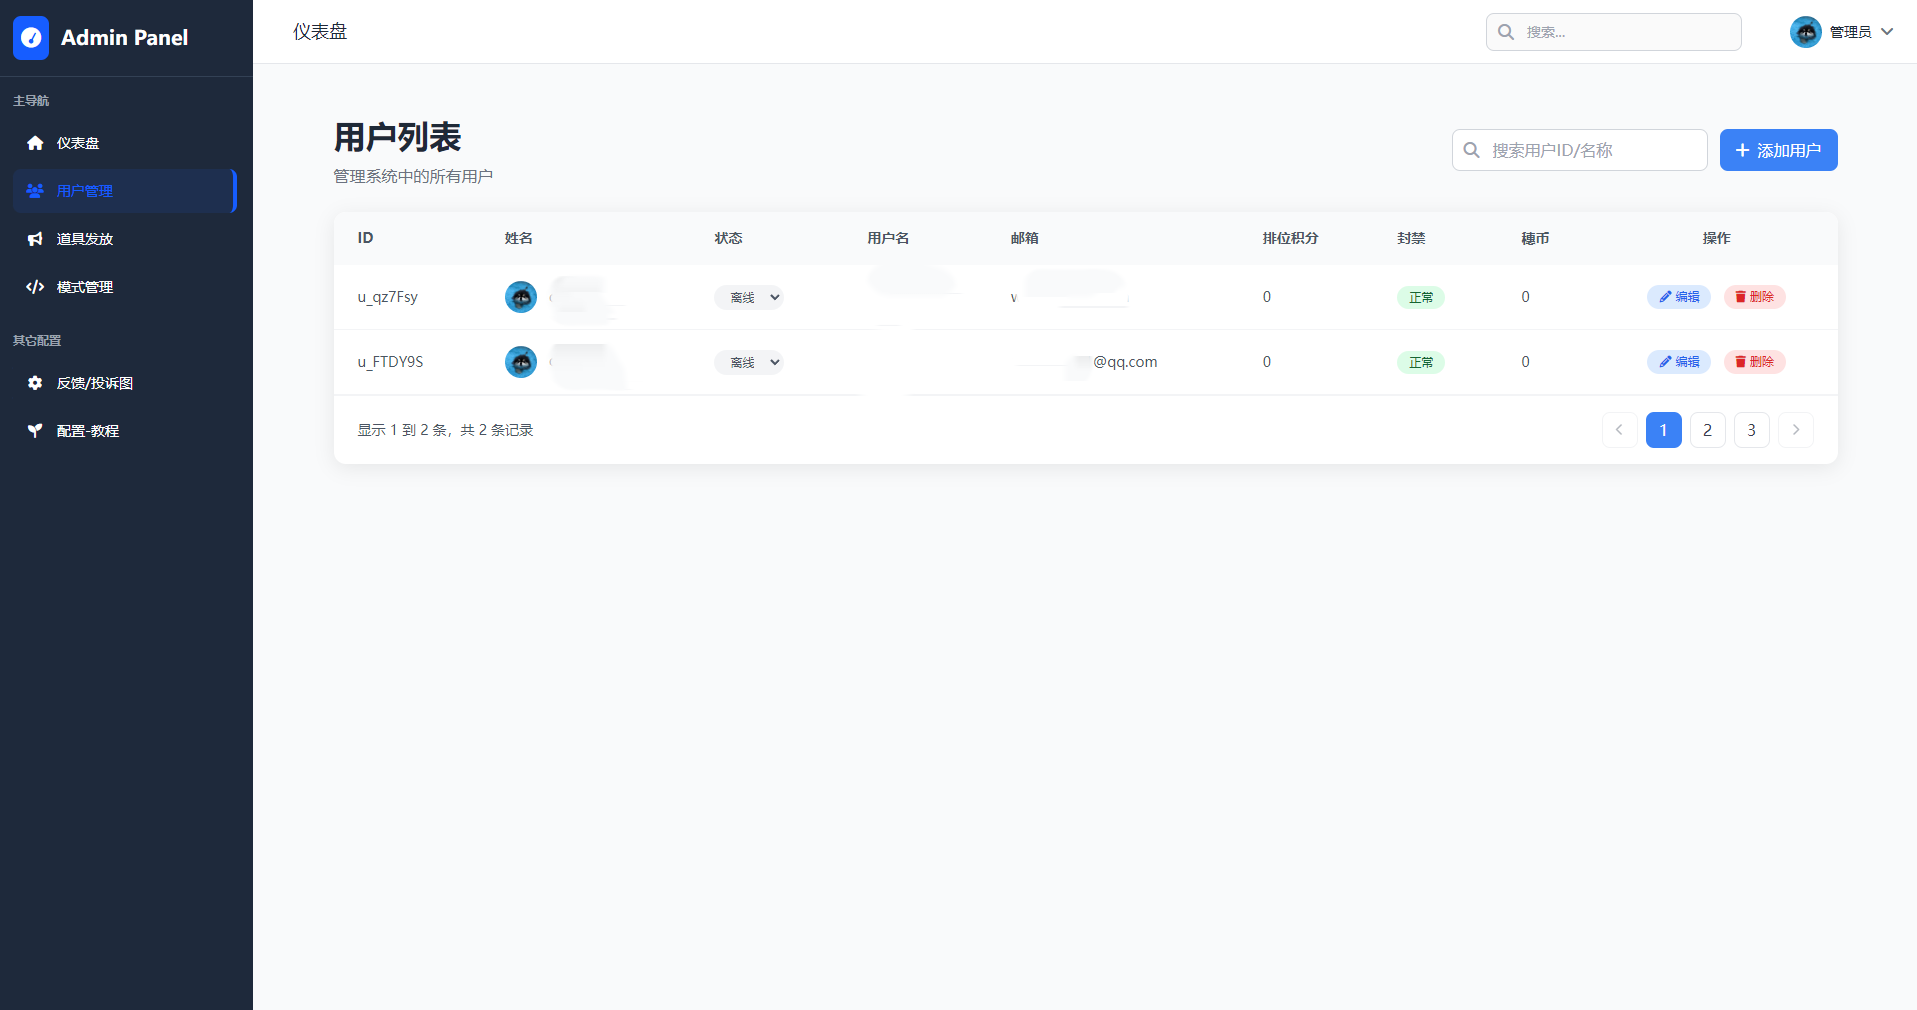Go to next page arrow

[1795, 430]
